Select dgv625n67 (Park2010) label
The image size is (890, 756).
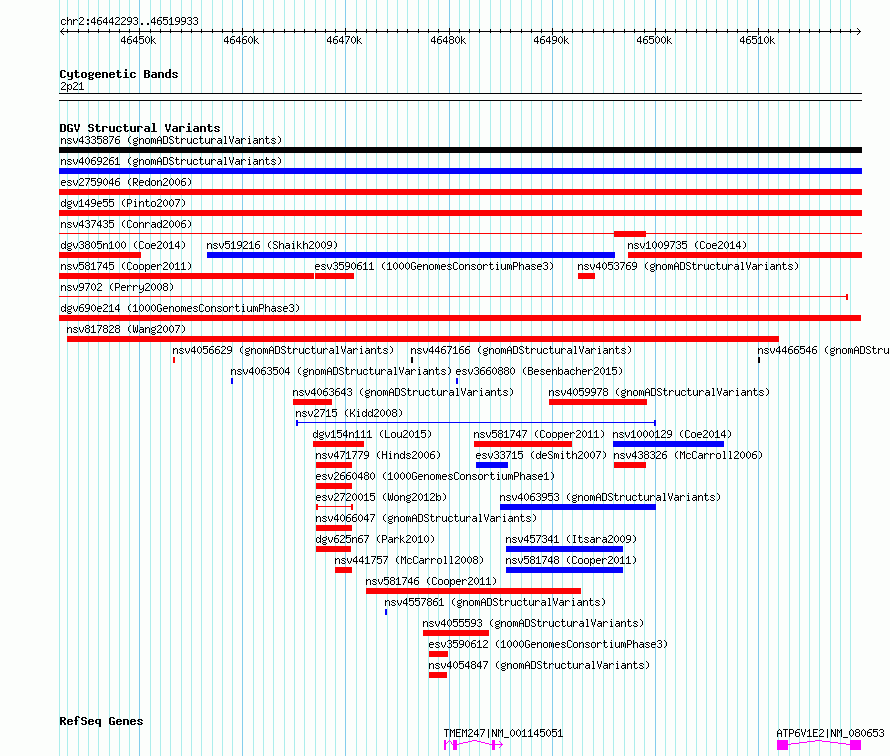click(375, 539)
